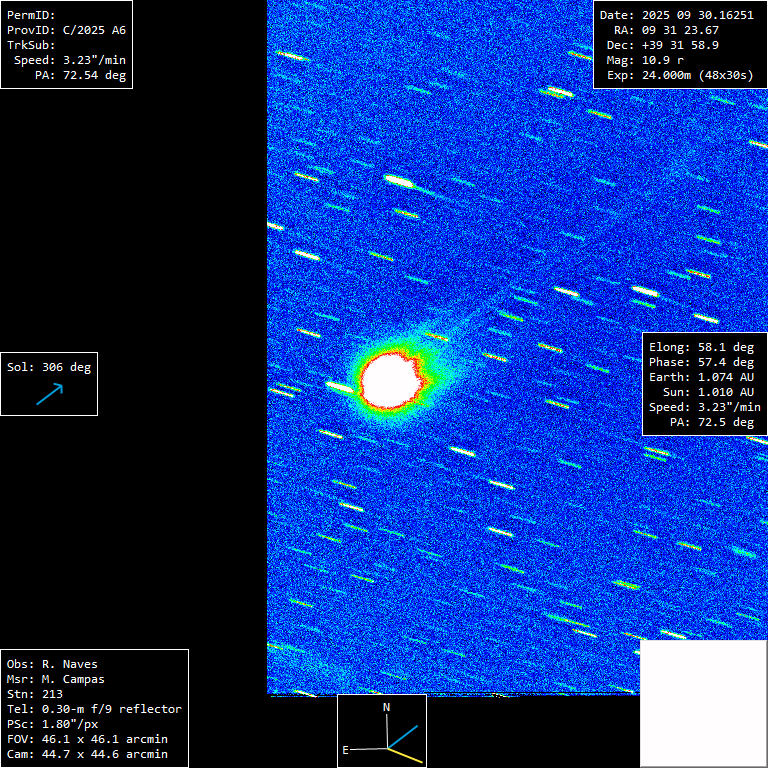Click the Date 2025 09 30.16251 line
This screenshot has height=768, width=768.
(674, 15)
